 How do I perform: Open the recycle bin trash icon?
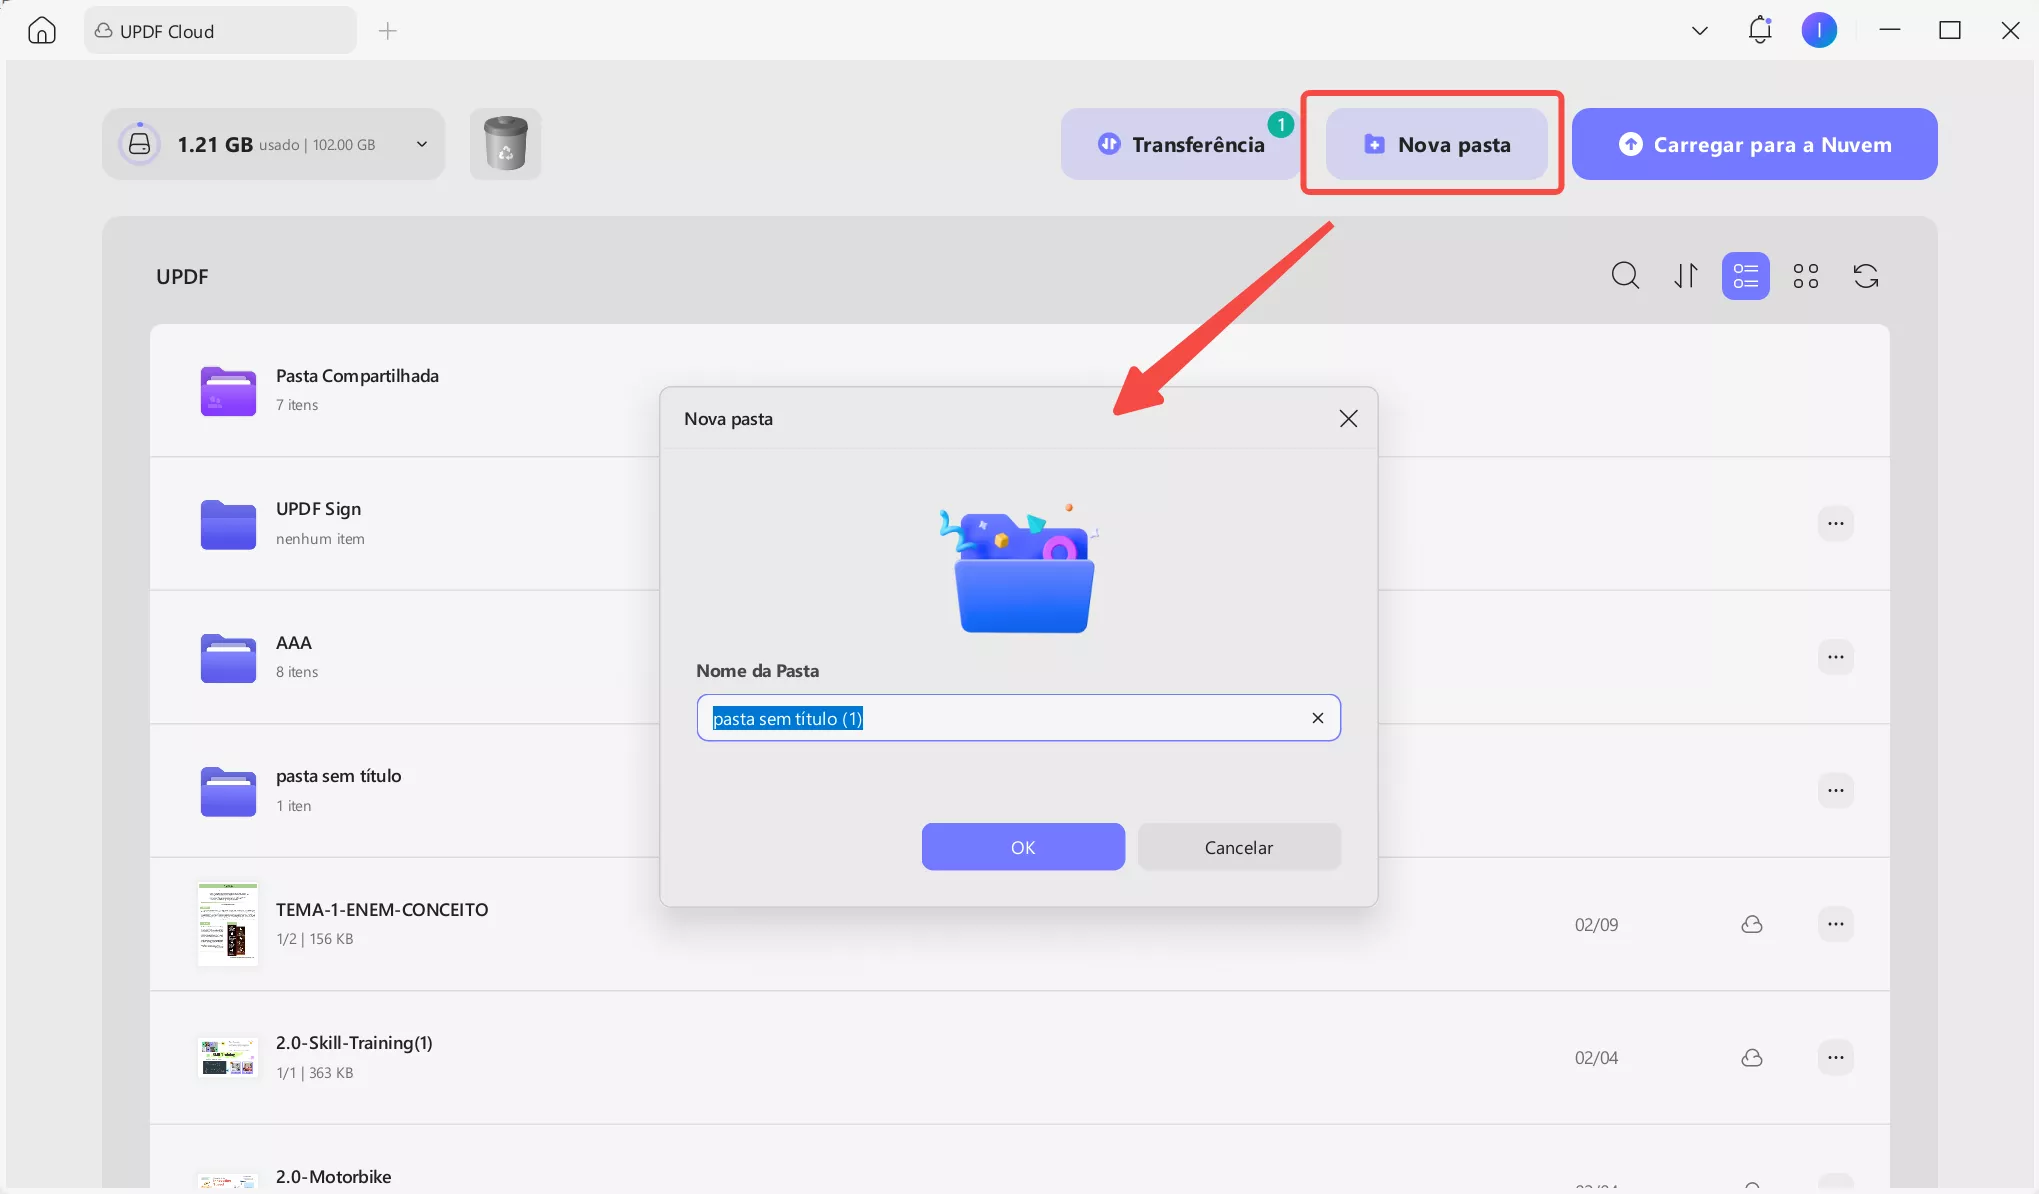pyautogui.click(x=505, y=144)
